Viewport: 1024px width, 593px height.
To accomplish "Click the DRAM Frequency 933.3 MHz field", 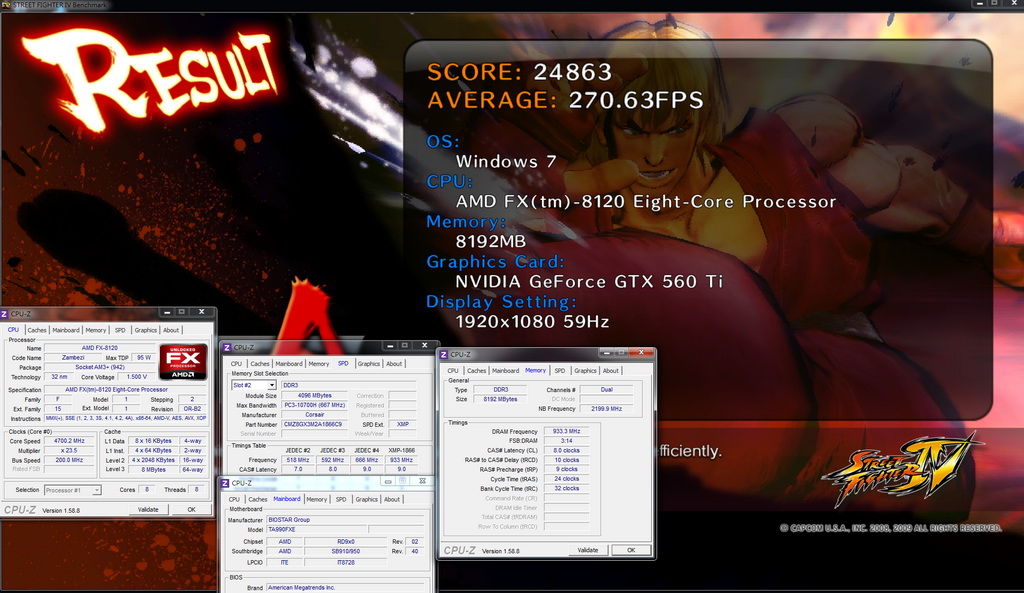I will [566, 432].
